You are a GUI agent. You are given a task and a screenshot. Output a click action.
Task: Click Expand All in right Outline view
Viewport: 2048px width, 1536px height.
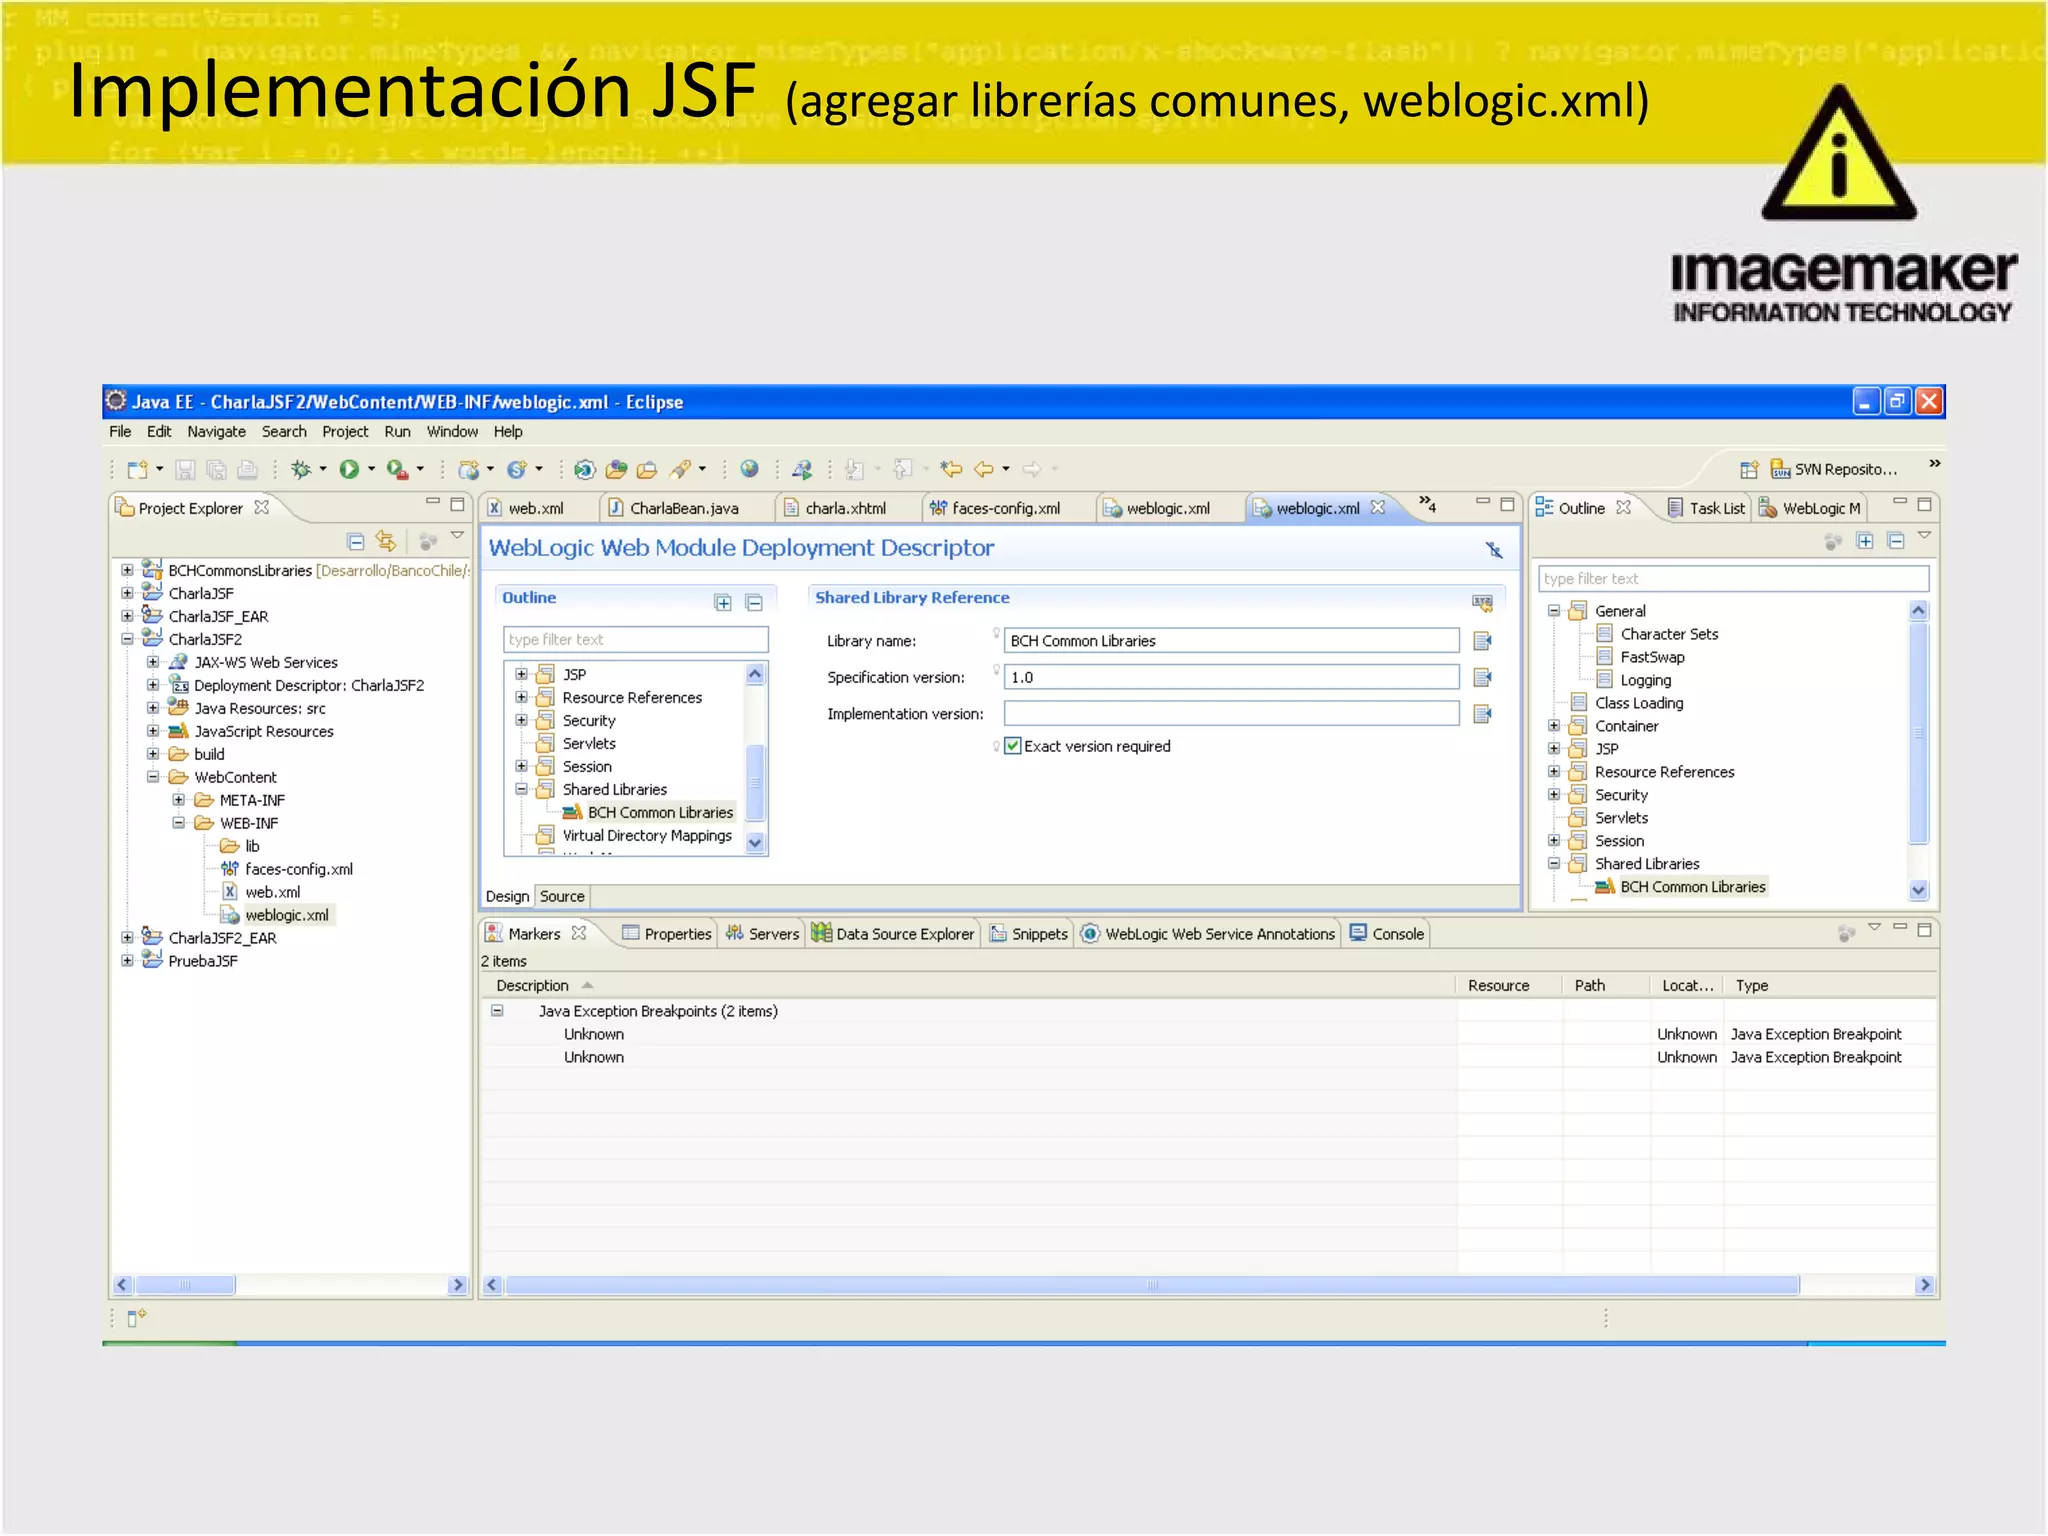click(x=1865, y=541)
